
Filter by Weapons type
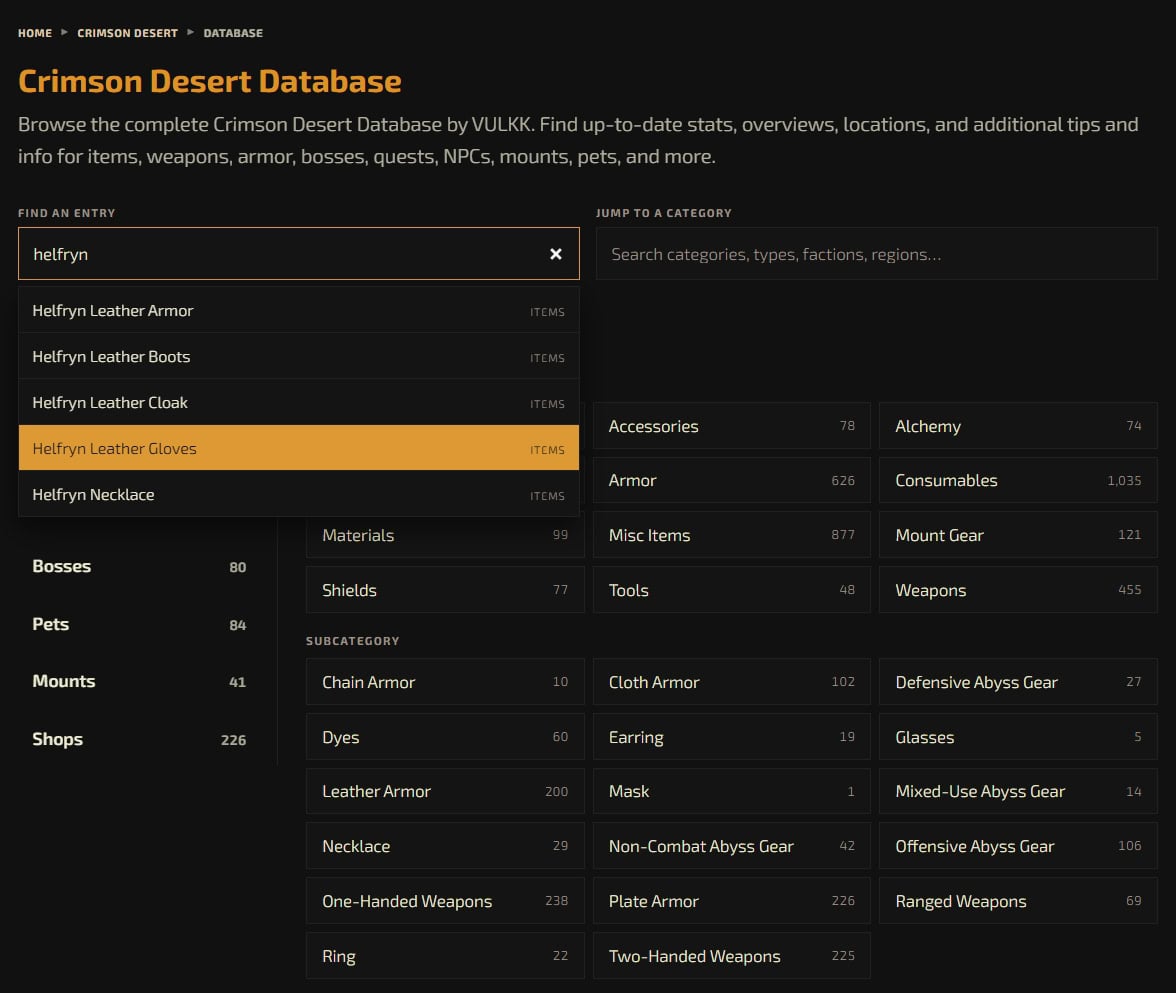click(1018, 590)
